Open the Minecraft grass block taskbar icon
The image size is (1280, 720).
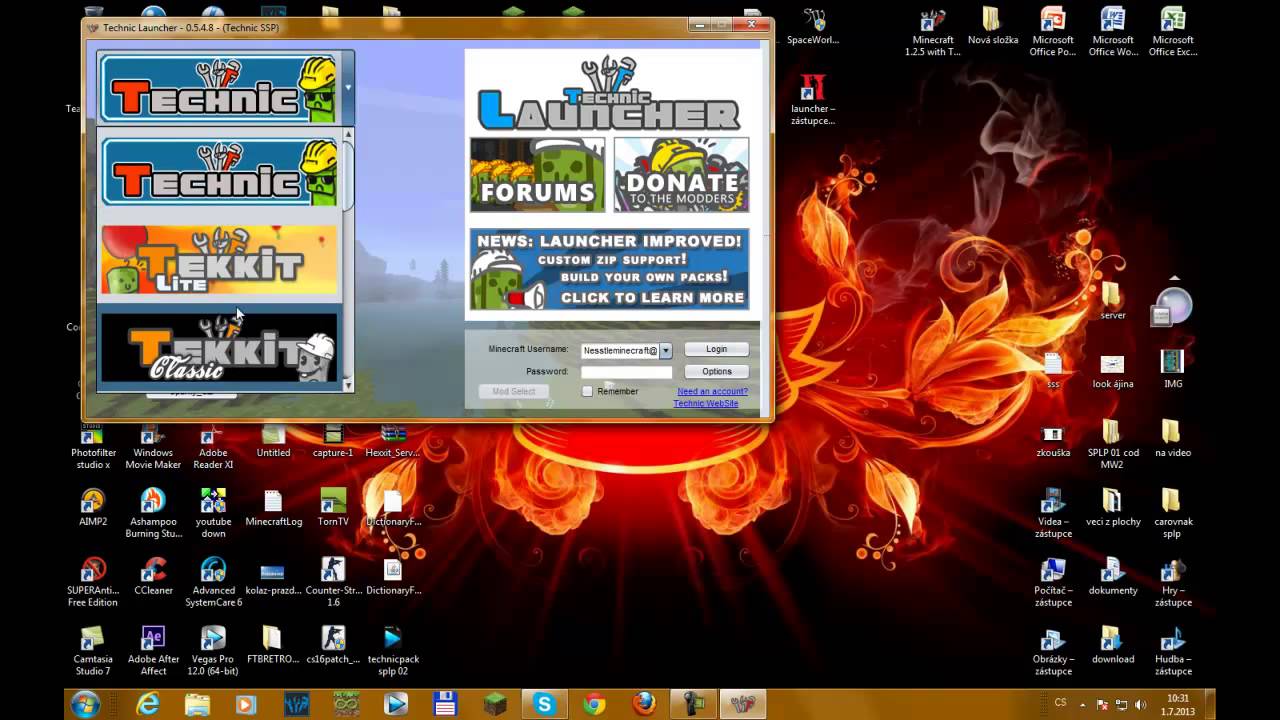tap(495, 704)
